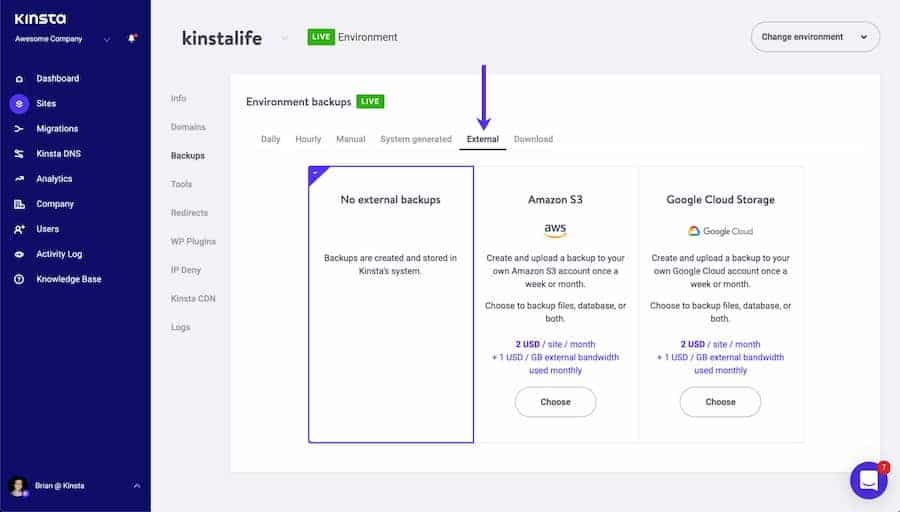Open the WP Plugins section
This screenshot has height=512, width=900.
pos(193,241)
